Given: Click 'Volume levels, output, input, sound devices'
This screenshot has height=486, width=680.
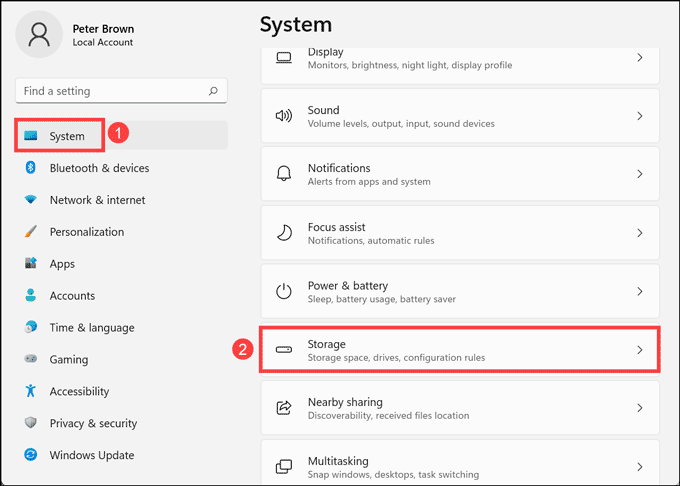Looking at the screenshot, I should [401, 124].
